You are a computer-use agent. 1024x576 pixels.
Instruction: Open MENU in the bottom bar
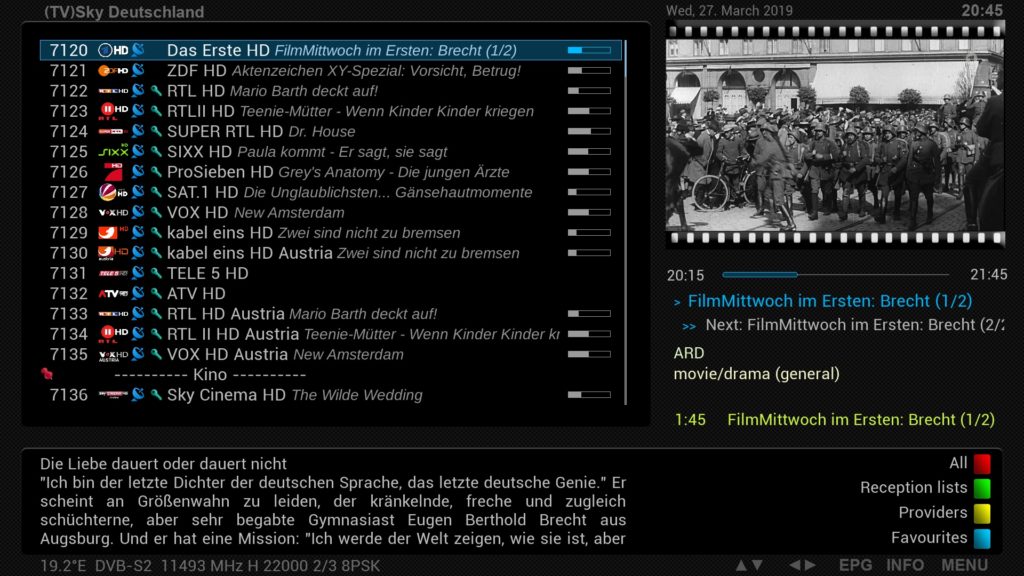[964, 565]
